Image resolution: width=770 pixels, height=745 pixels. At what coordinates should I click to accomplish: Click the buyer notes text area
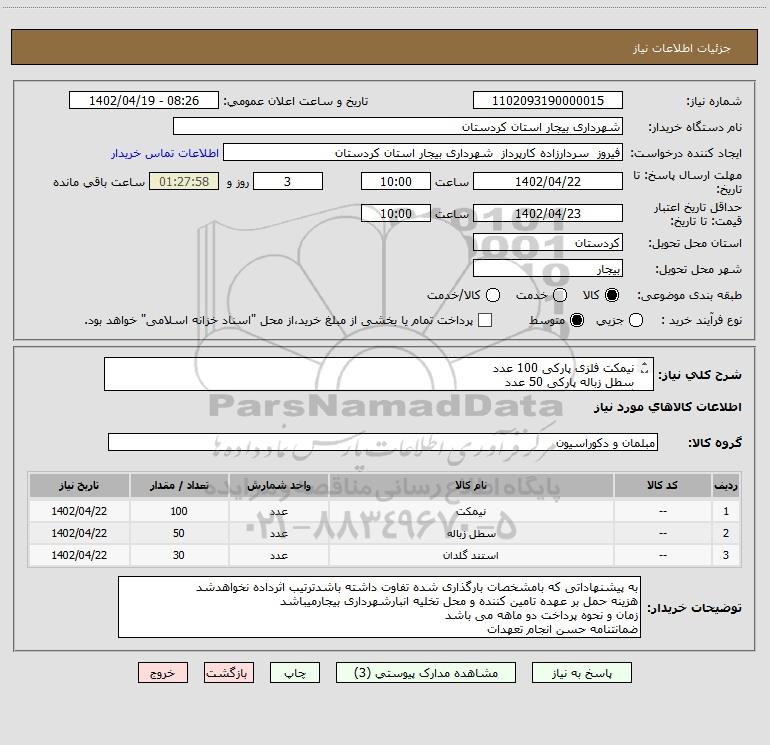(379, 607)
